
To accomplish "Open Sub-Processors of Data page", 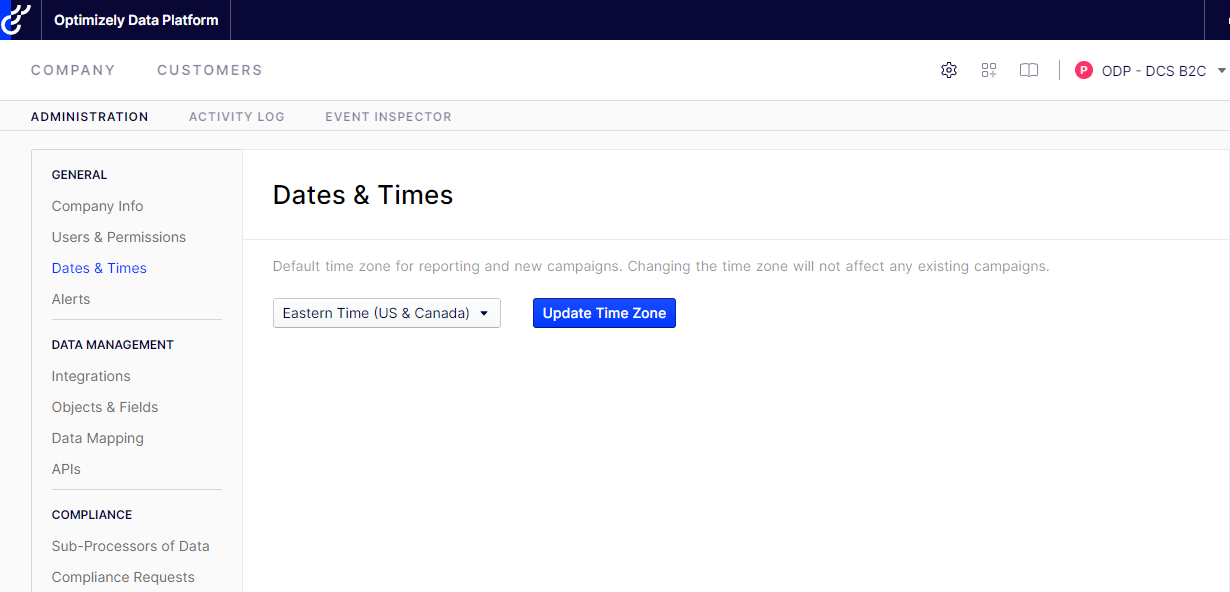I will [x=131, y=546].
